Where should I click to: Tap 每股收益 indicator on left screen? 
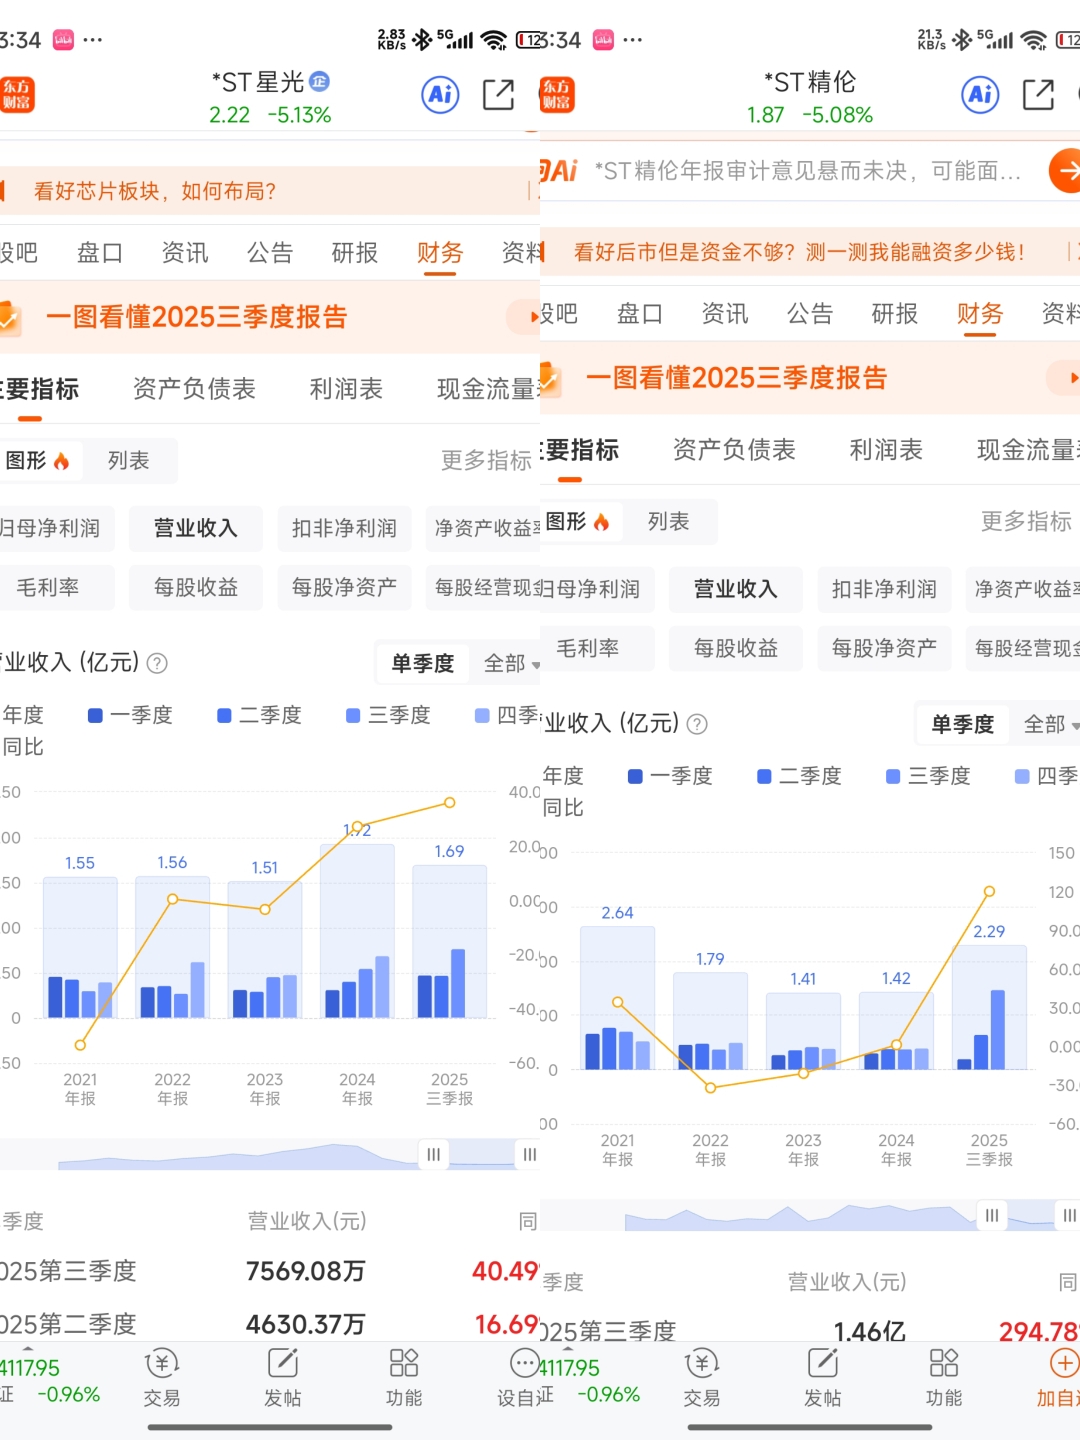tap(196, 587)
